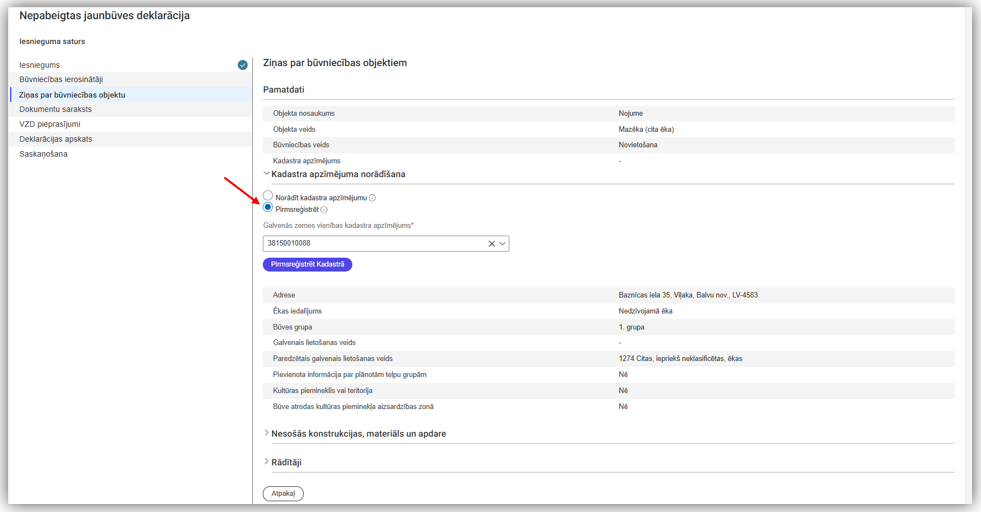981x512 pixels.
Task: Open the Iesniegums sidebar item
Action: [40, 65]
